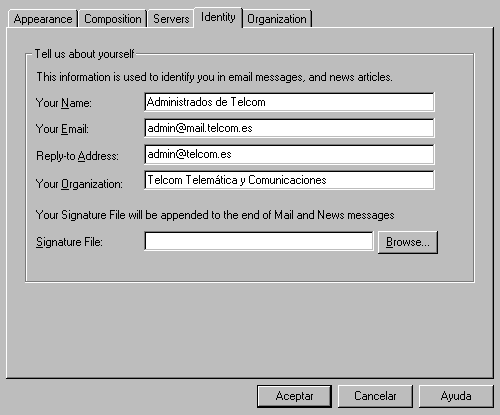Click the empty Signature File field
This screenshot has width=500, height=415.
coord(259,241)
